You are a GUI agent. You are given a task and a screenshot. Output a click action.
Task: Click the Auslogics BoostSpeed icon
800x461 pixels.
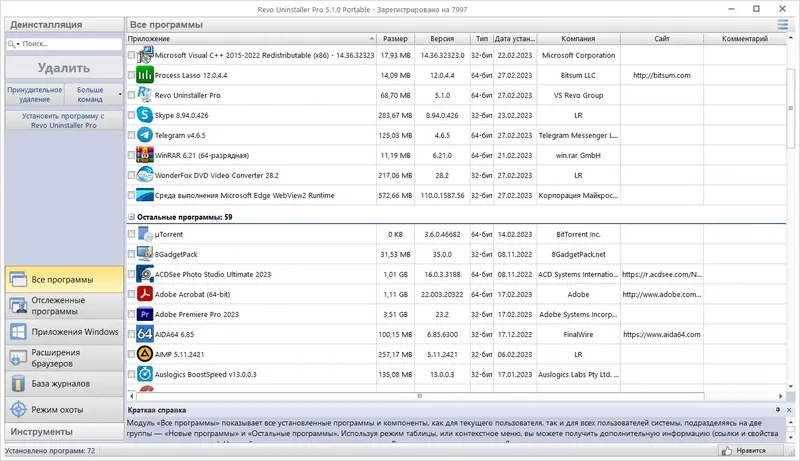pyautogui.click(x=145, y=374)
